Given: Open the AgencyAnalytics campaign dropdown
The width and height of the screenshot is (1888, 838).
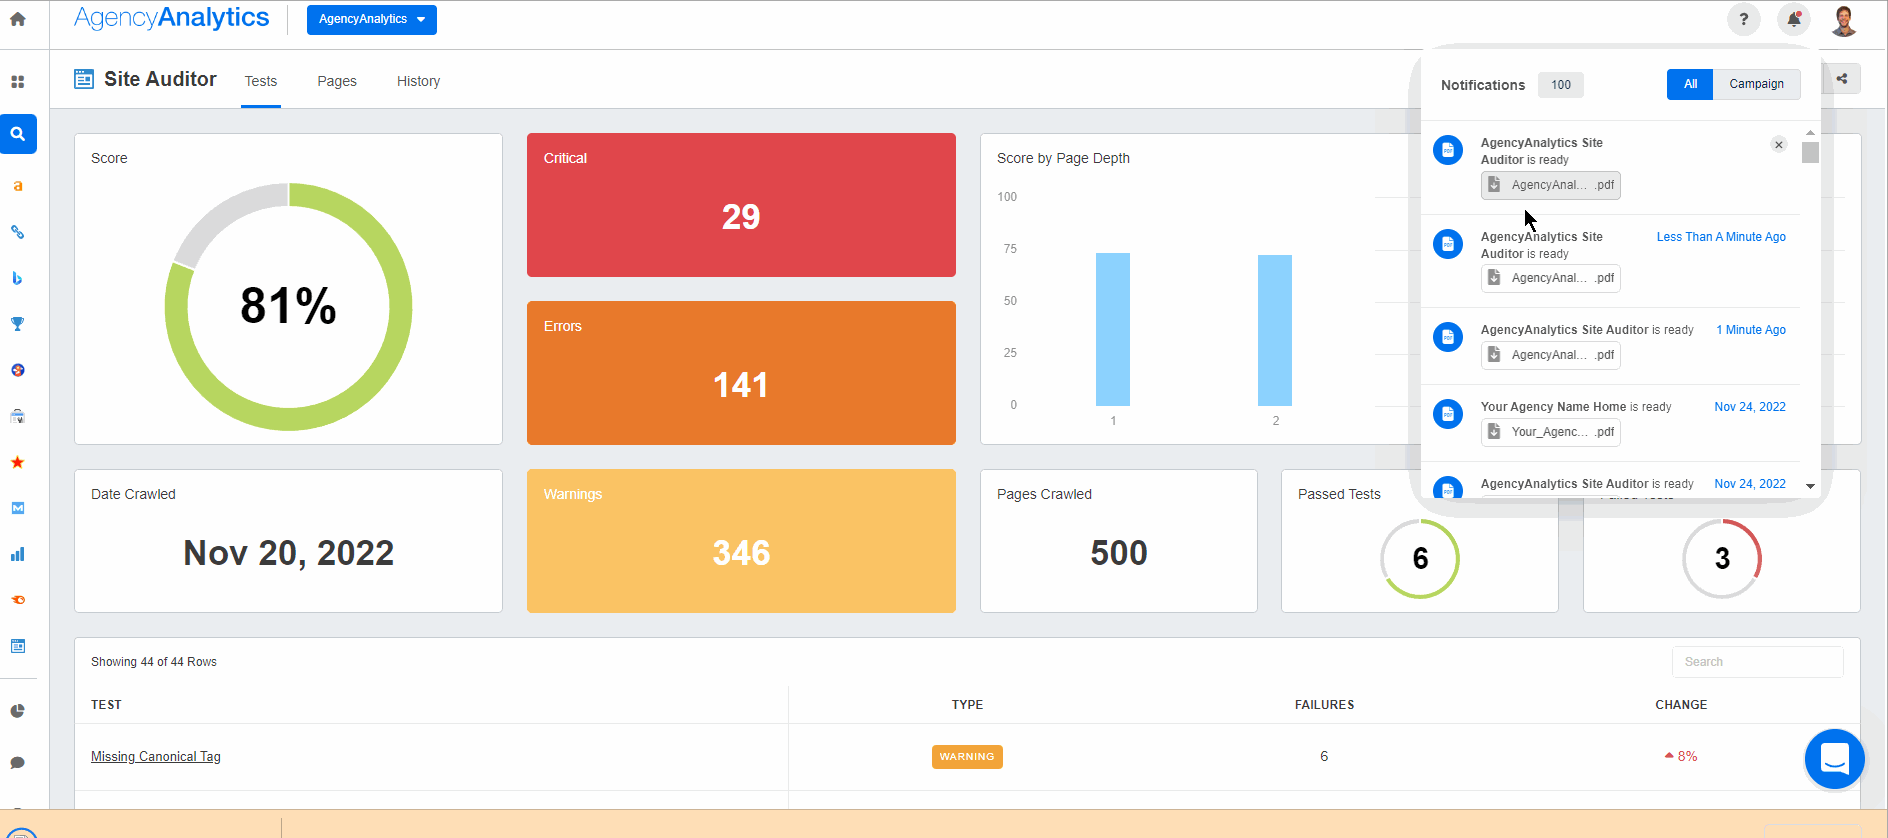Looking at the screenshot, I should (x=372, y=19).
